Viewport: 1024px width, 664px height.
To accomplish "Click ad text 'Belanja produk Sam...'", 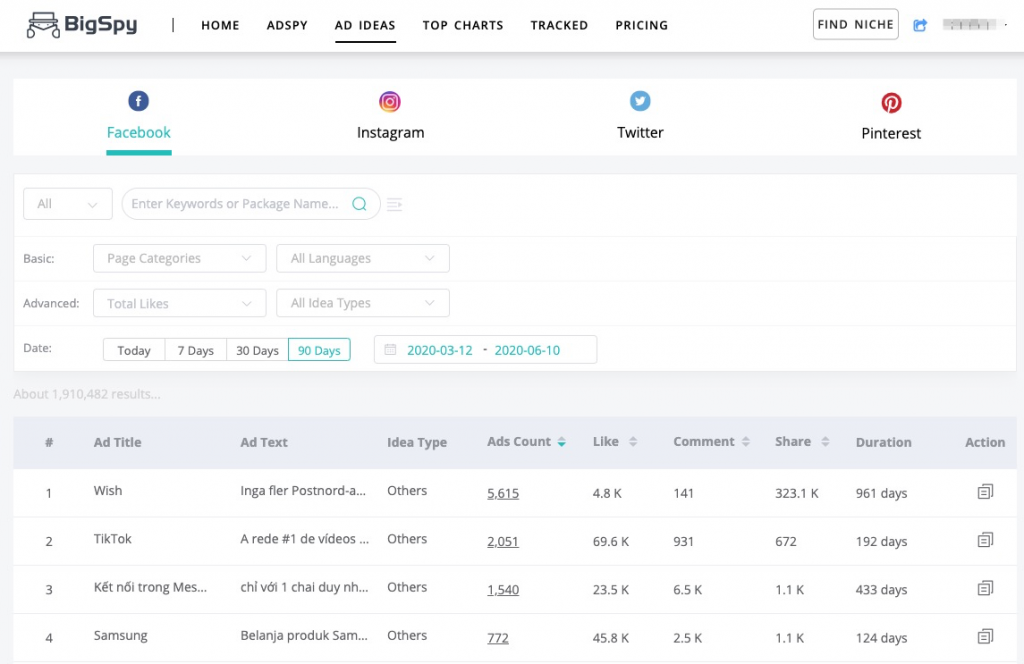I will 304,636.
